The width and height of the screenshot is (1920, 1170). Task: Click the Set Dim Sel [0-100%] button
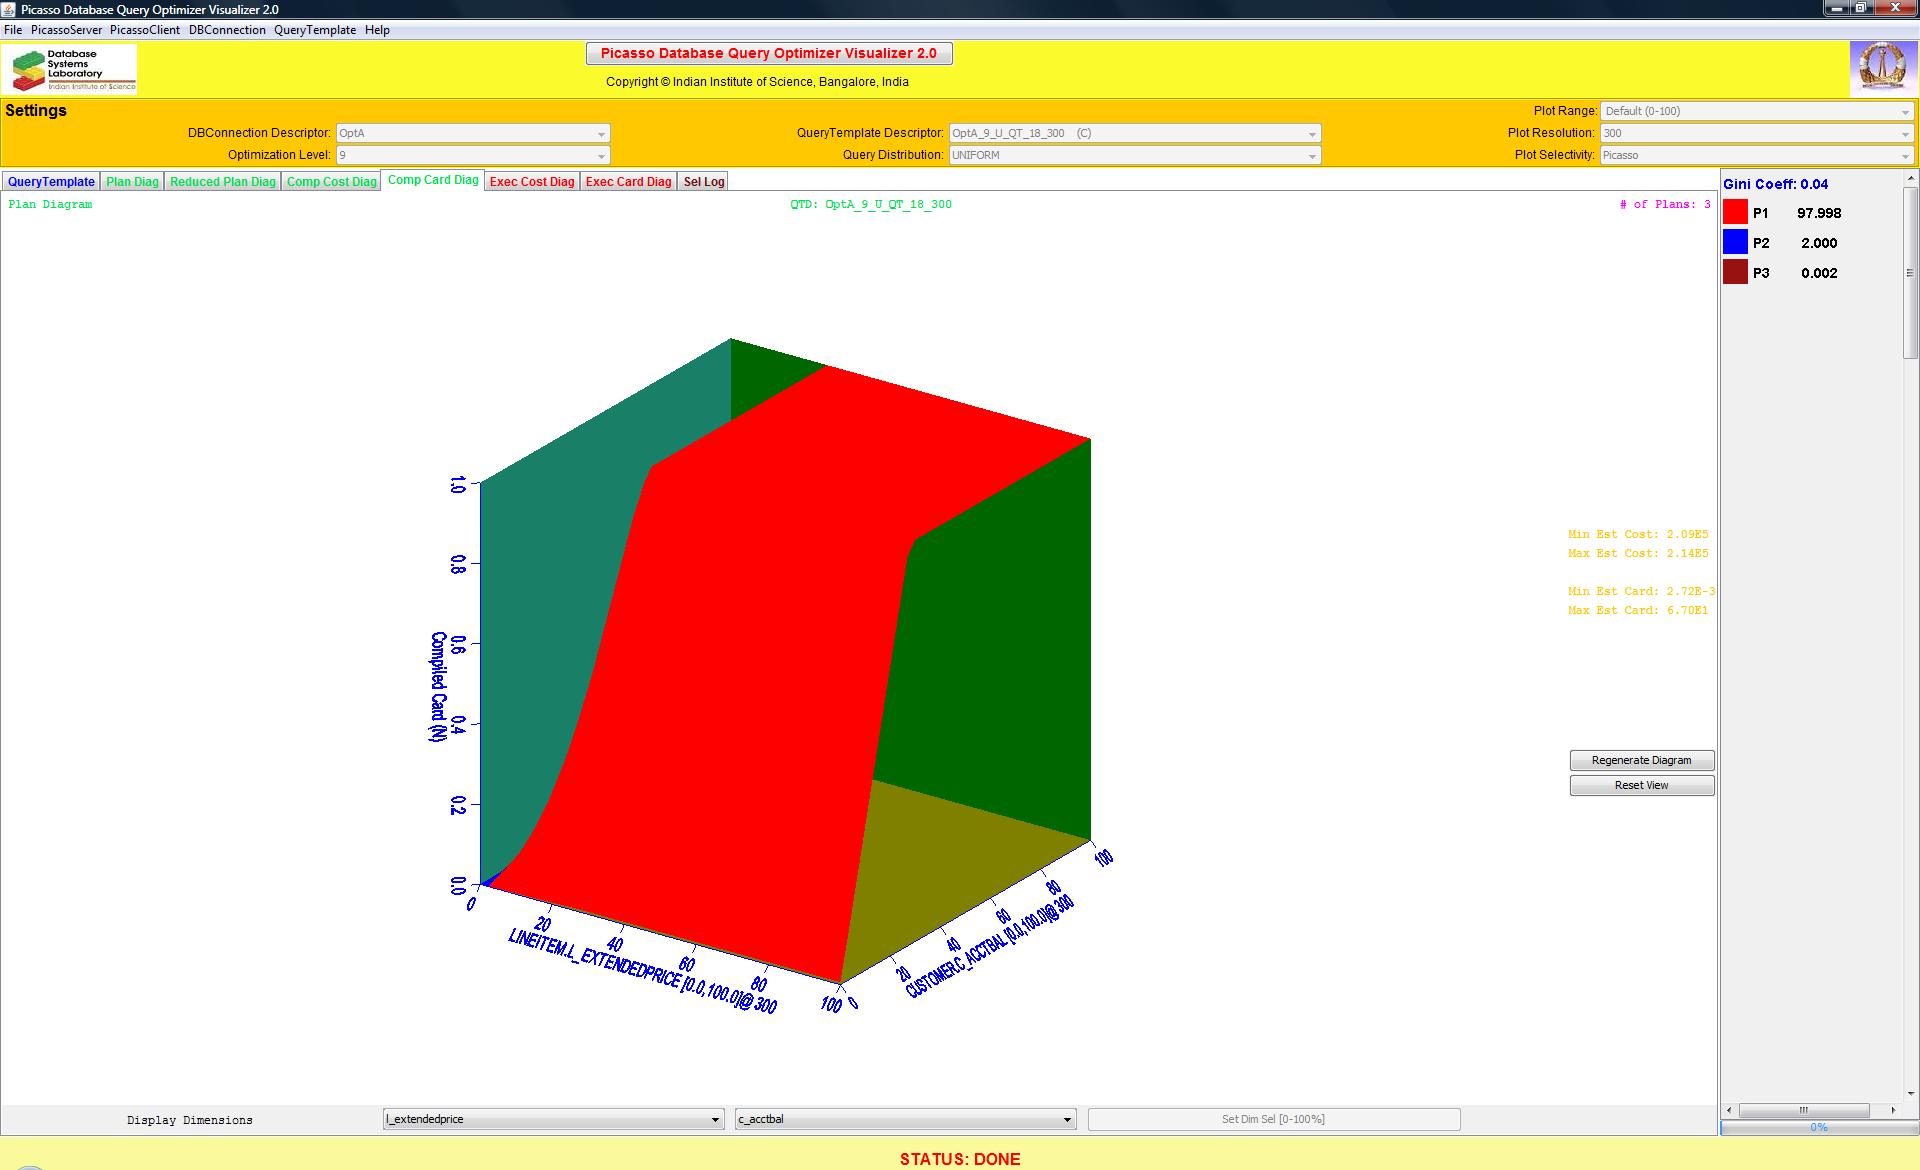coord(1273,1119)
